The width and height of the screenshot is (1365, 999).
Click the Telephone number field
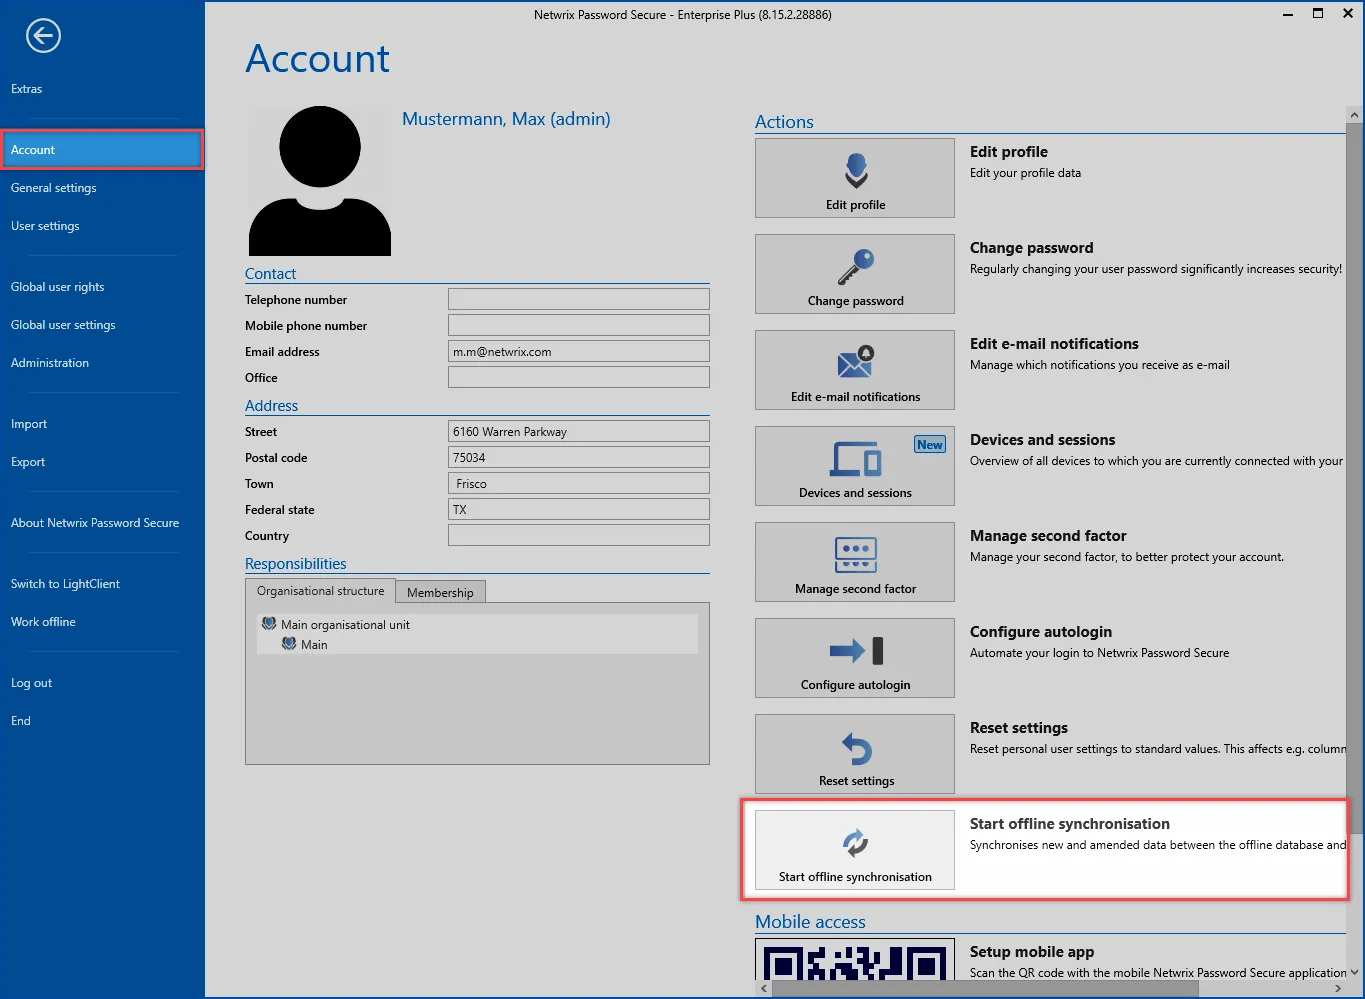pos(579,299)
